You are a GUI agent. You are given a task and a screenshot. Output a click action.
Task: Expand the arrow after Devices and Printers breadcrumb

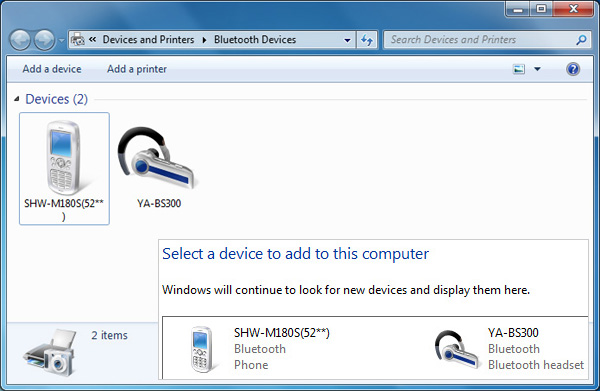(x=204, y=40)
